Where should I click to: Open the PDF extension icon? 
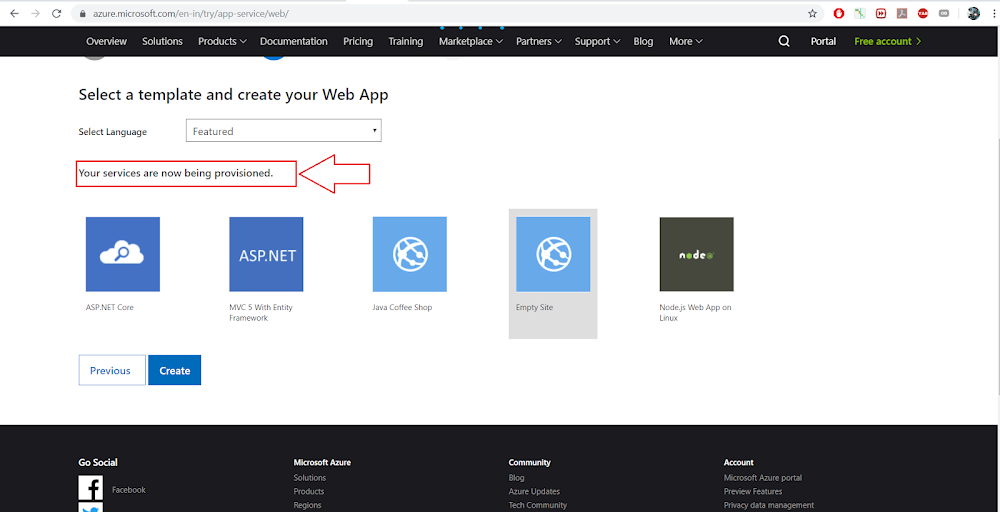(902, 13)
